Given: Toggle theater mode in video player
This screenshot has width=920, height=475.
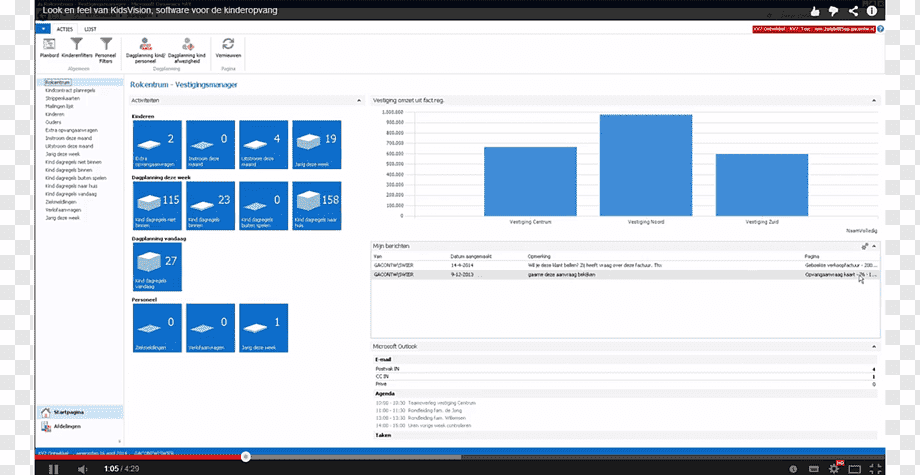Looking at the screenshot, I should 855,469.
